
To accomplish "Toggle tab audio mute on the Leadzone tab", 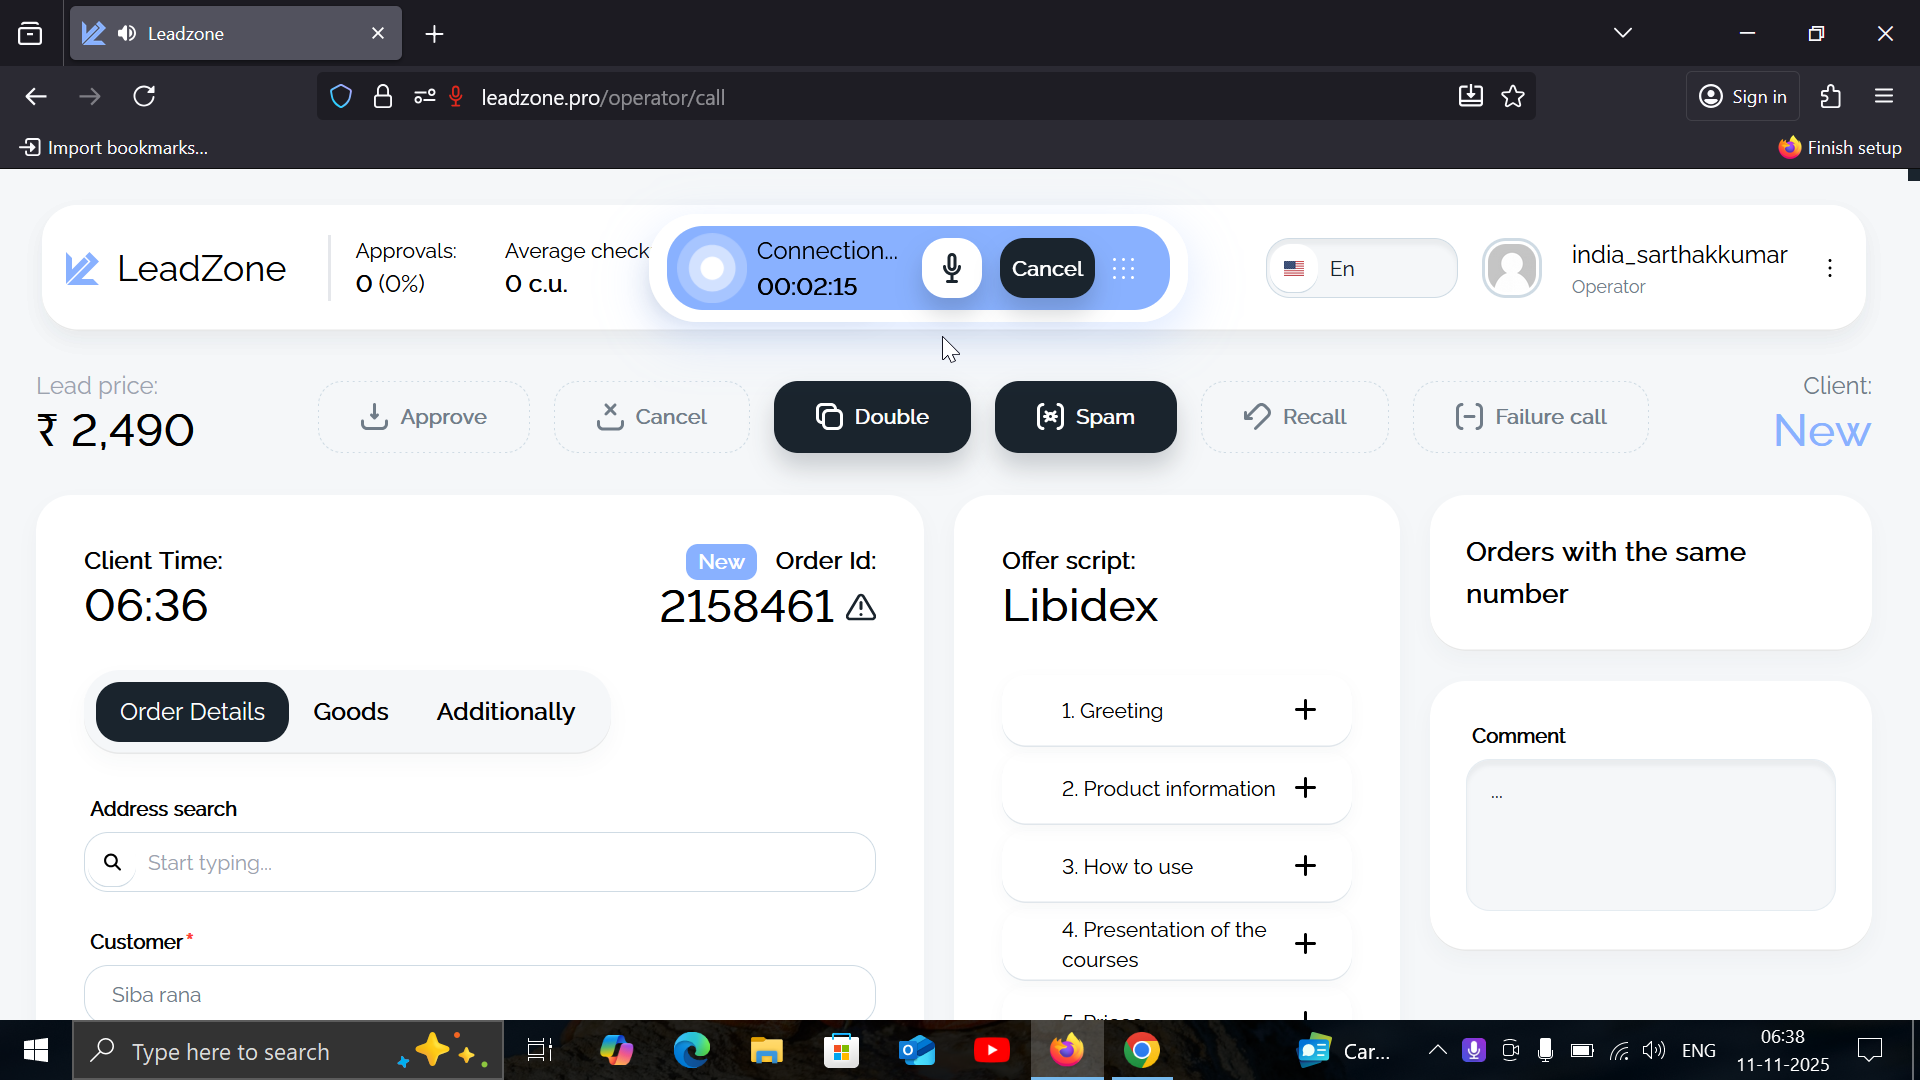I will point(127,34).
